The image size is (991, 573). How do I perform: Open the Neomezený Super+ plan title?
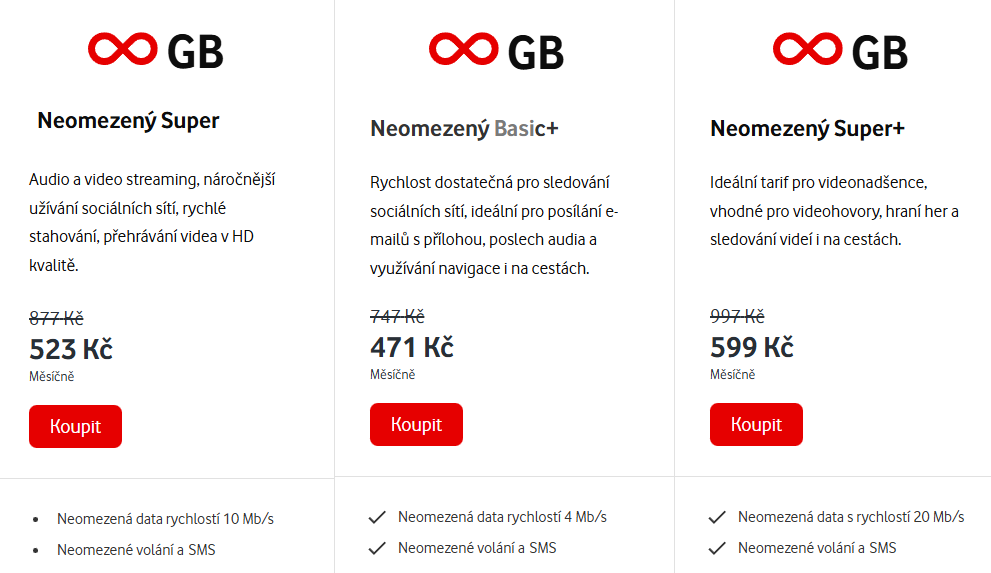tap(807, 129)
